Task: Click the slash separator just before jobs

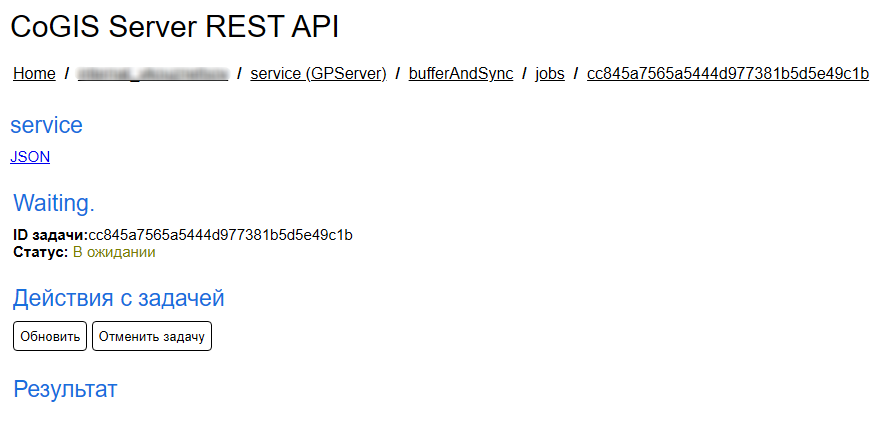Action: 524,73
